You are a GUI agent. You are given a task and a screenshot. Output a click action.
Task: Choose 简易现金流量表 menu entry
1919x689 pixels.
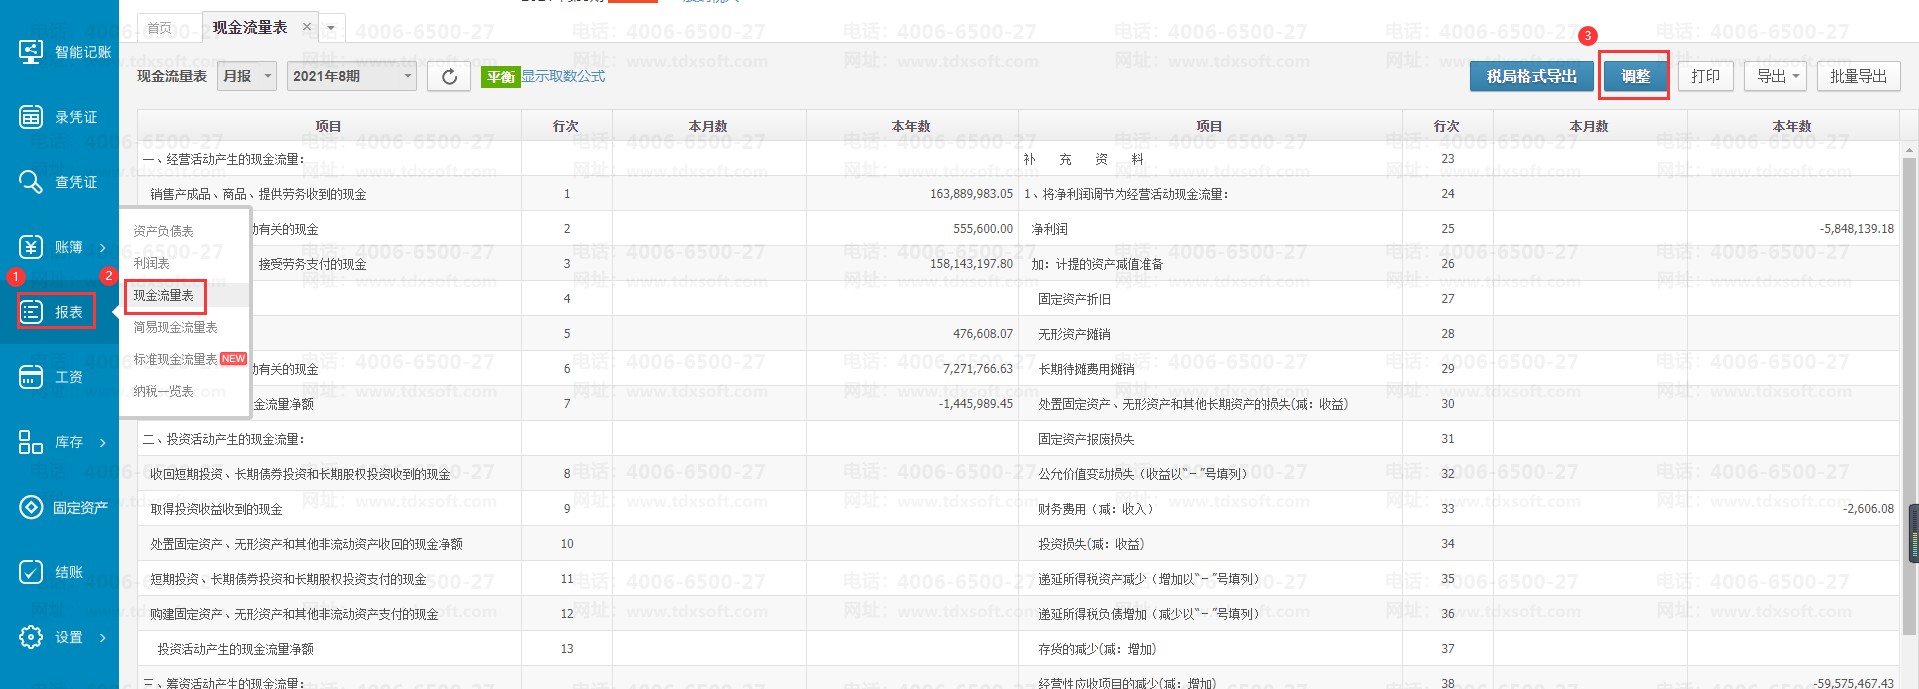pyautogui.click(x=176, y=327)
